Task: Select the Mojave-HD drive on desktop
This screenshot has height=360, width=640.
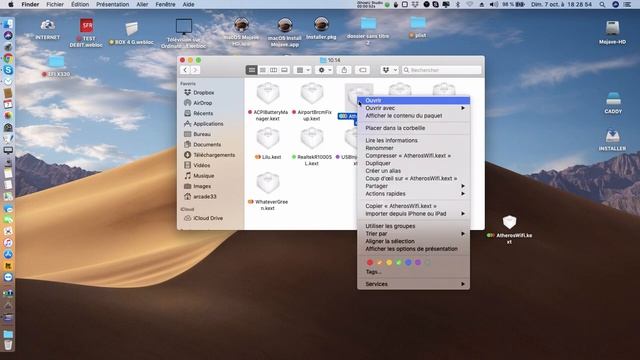Action: [x=612, y=29]
